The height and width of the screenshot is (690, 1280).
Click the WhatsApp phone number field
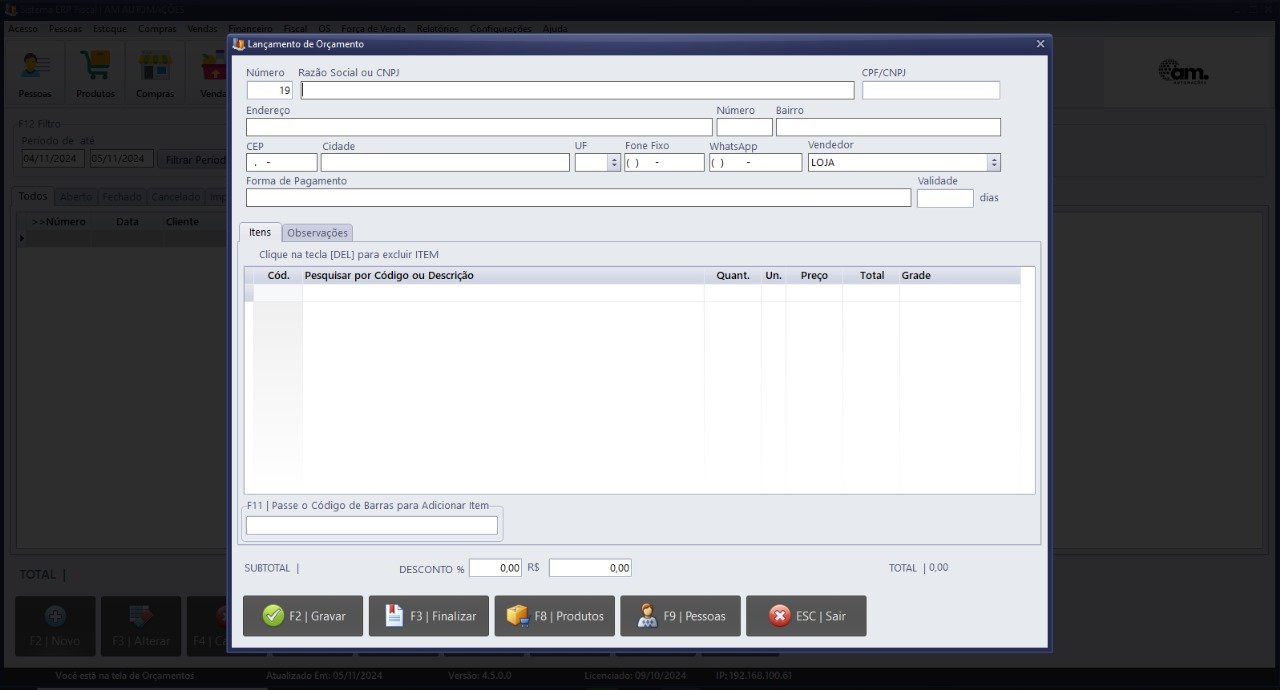755,162
